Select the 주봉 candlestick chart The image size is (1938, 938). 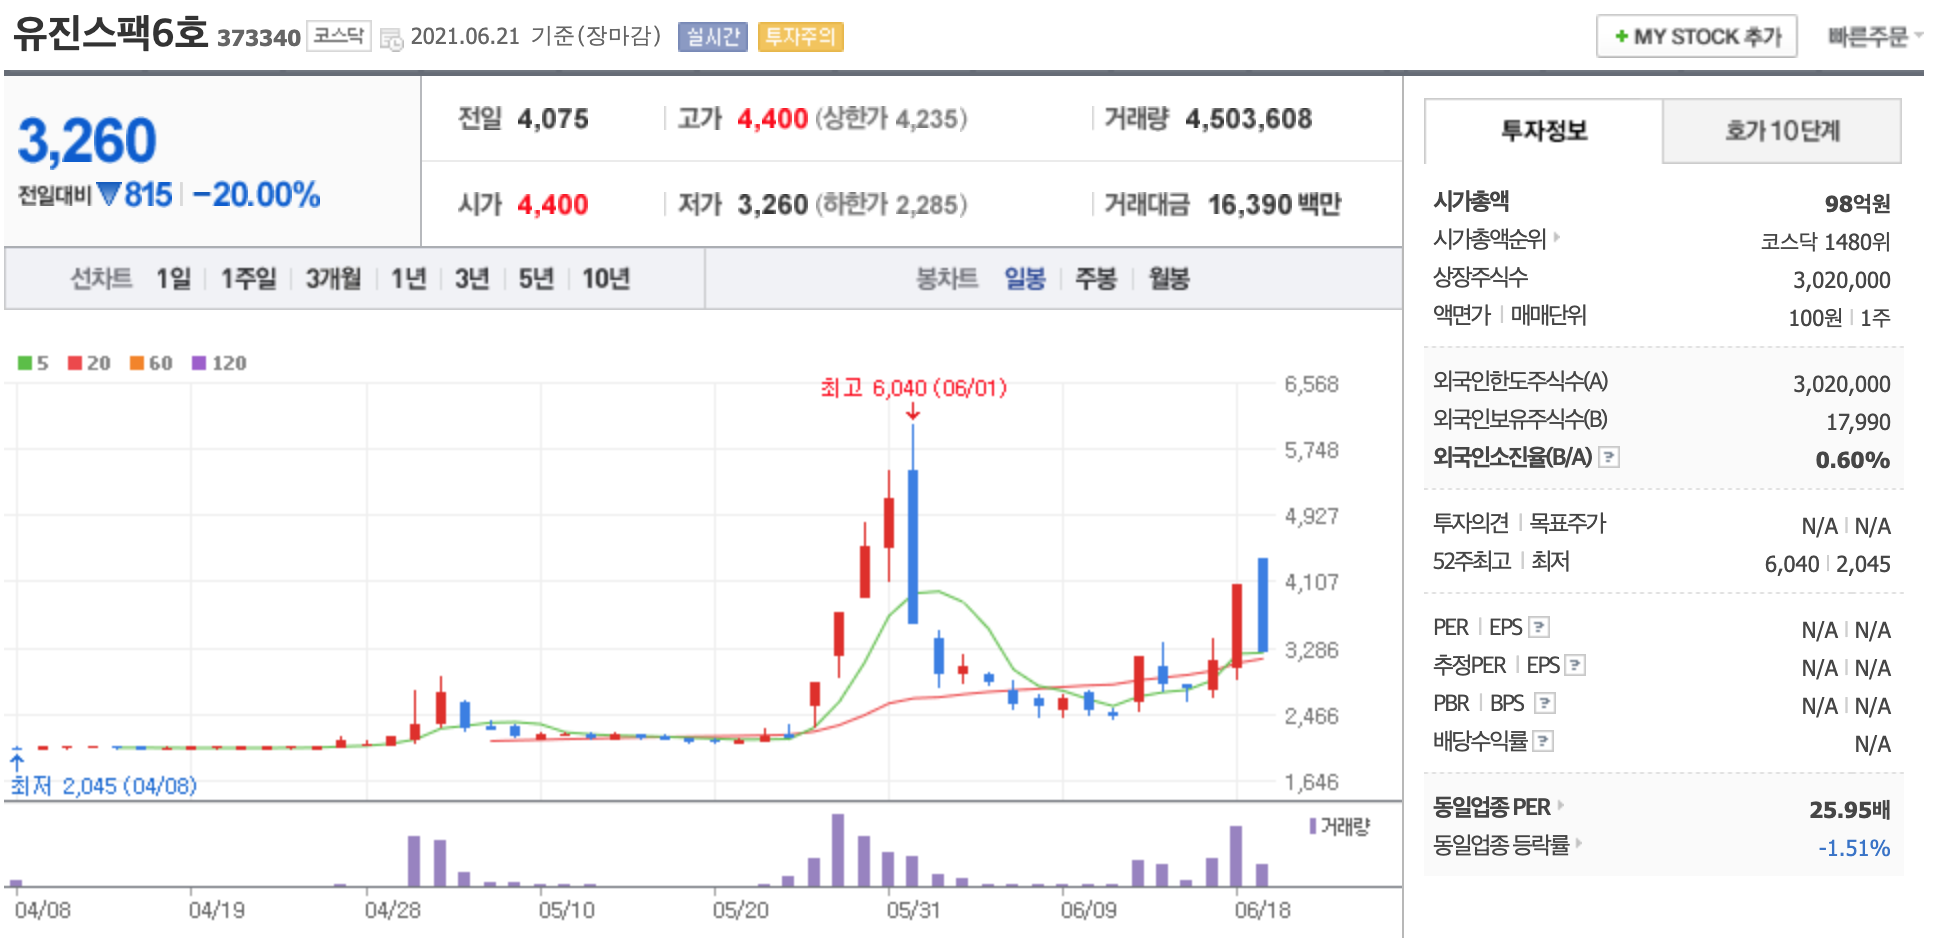[1096, 278]
